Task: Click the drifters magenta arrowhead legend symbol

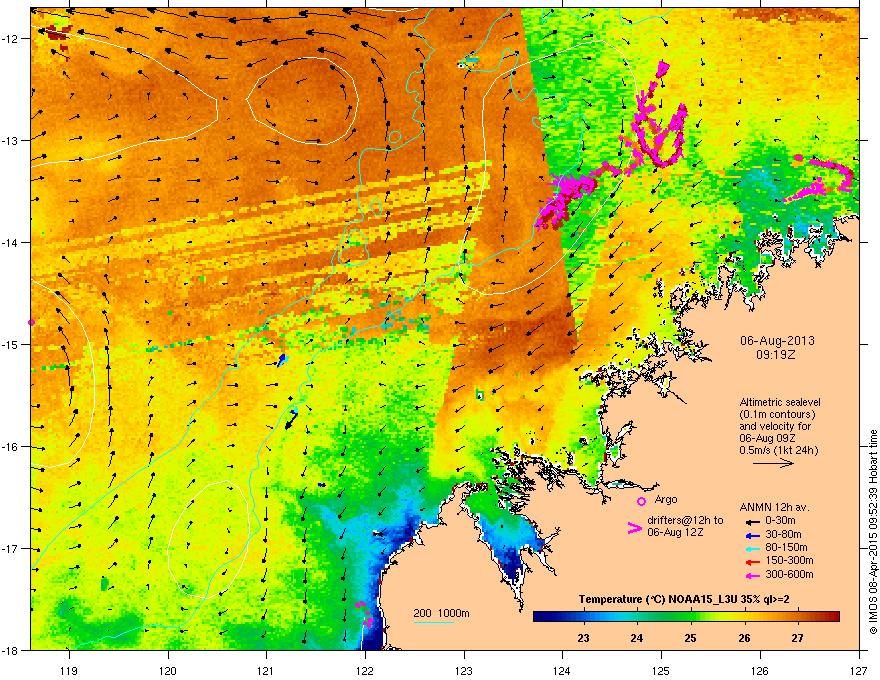Action: [634, 528]
